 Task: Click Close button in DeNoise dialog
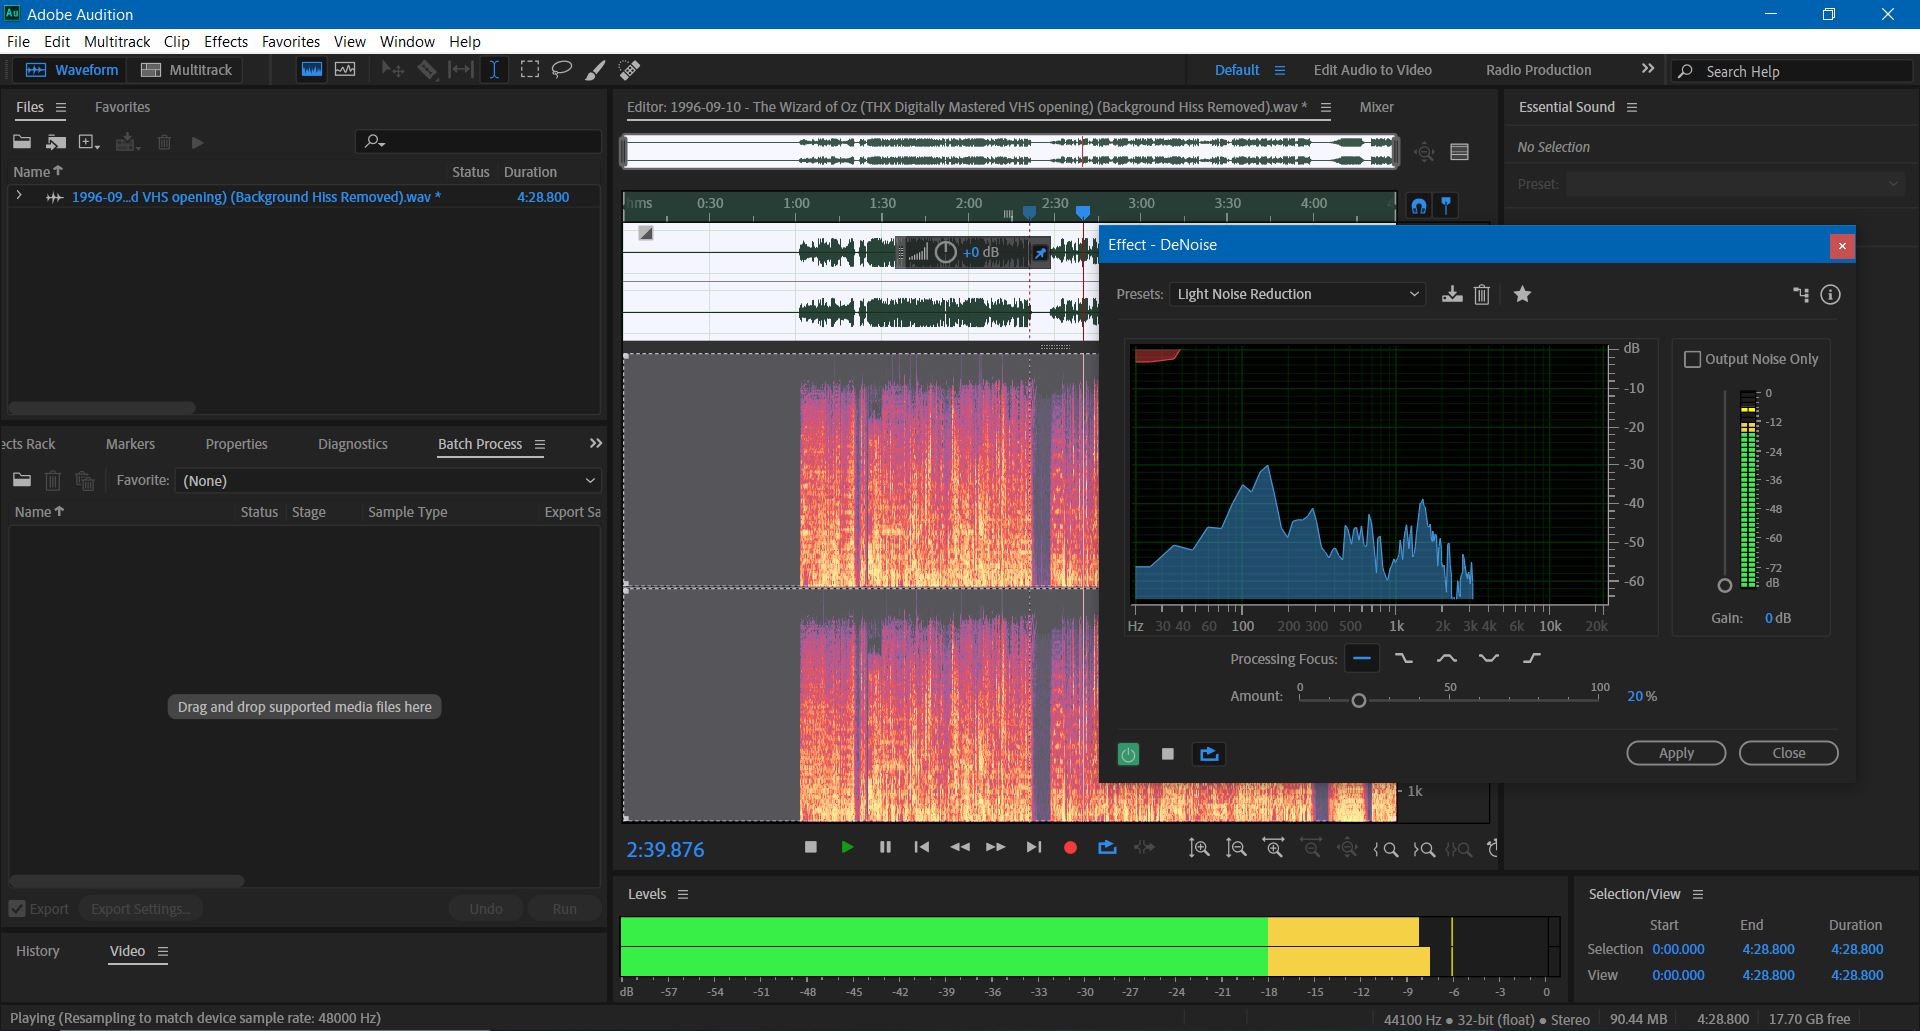pos(1788,753)
